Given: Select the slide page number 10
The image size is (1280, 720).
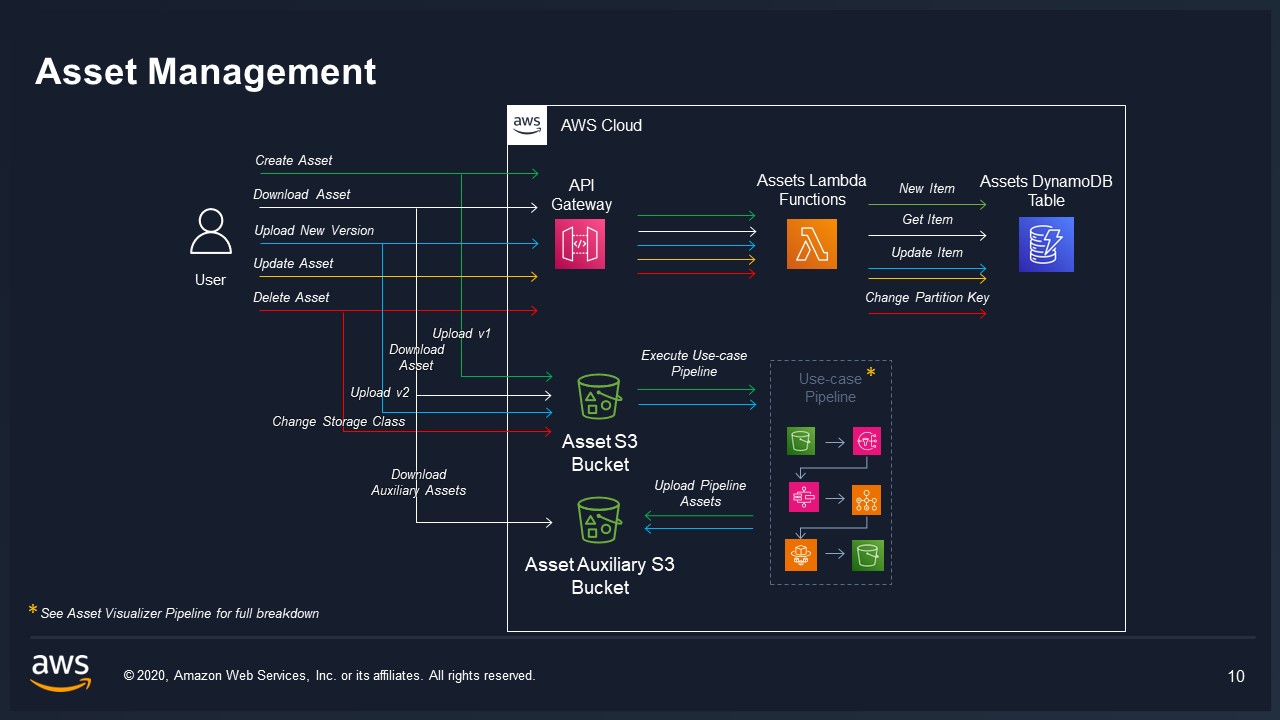Looking at the screenshot, I should (1236, 677).
